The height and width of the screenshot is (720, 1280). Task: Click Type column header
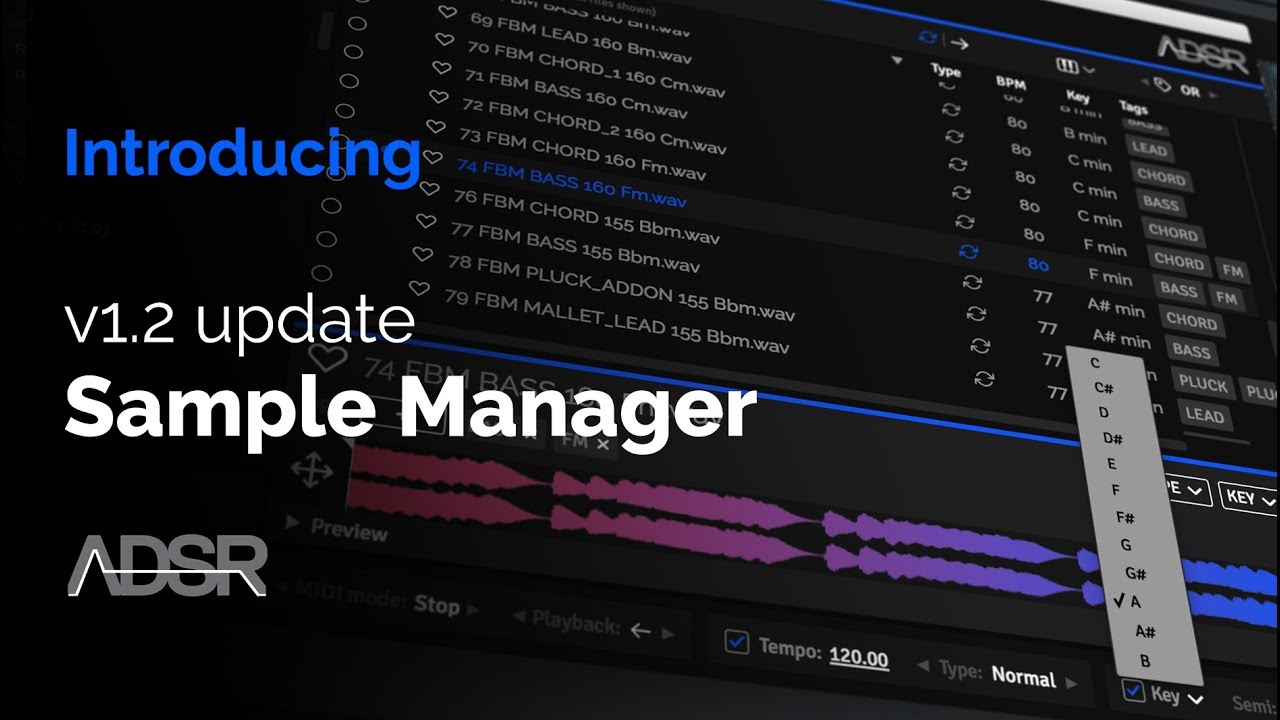pyautogui.click(x=945, y=72)
